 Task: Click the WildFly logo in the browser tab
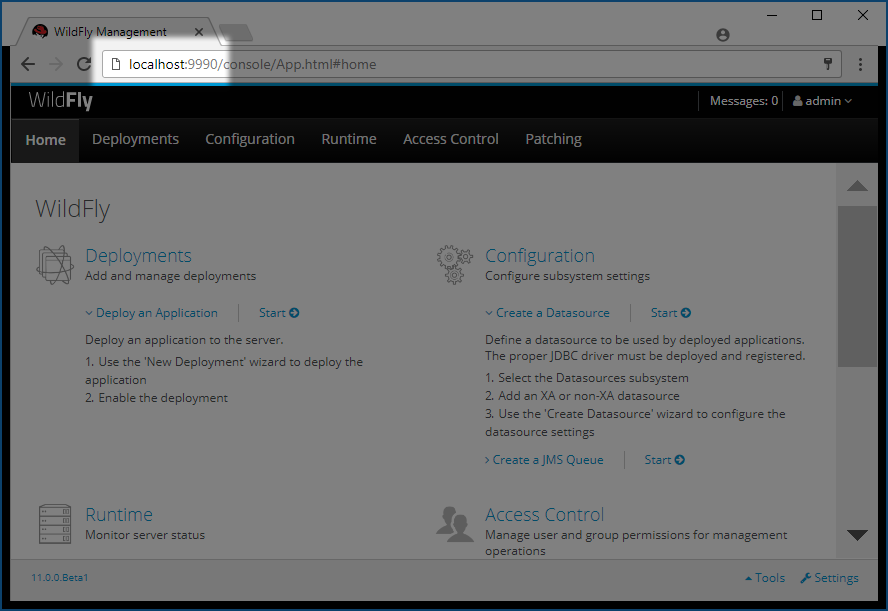(x=39, y=31)
